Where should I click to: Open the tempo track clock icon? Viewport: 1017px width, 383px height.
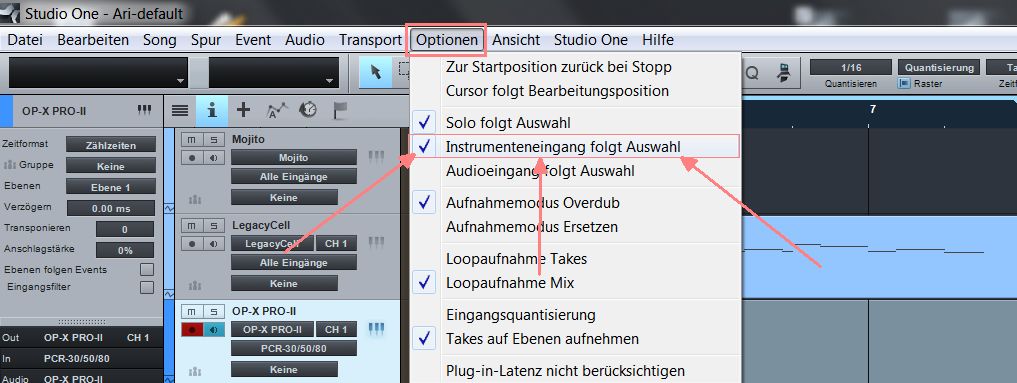click(x=307, y=110)
